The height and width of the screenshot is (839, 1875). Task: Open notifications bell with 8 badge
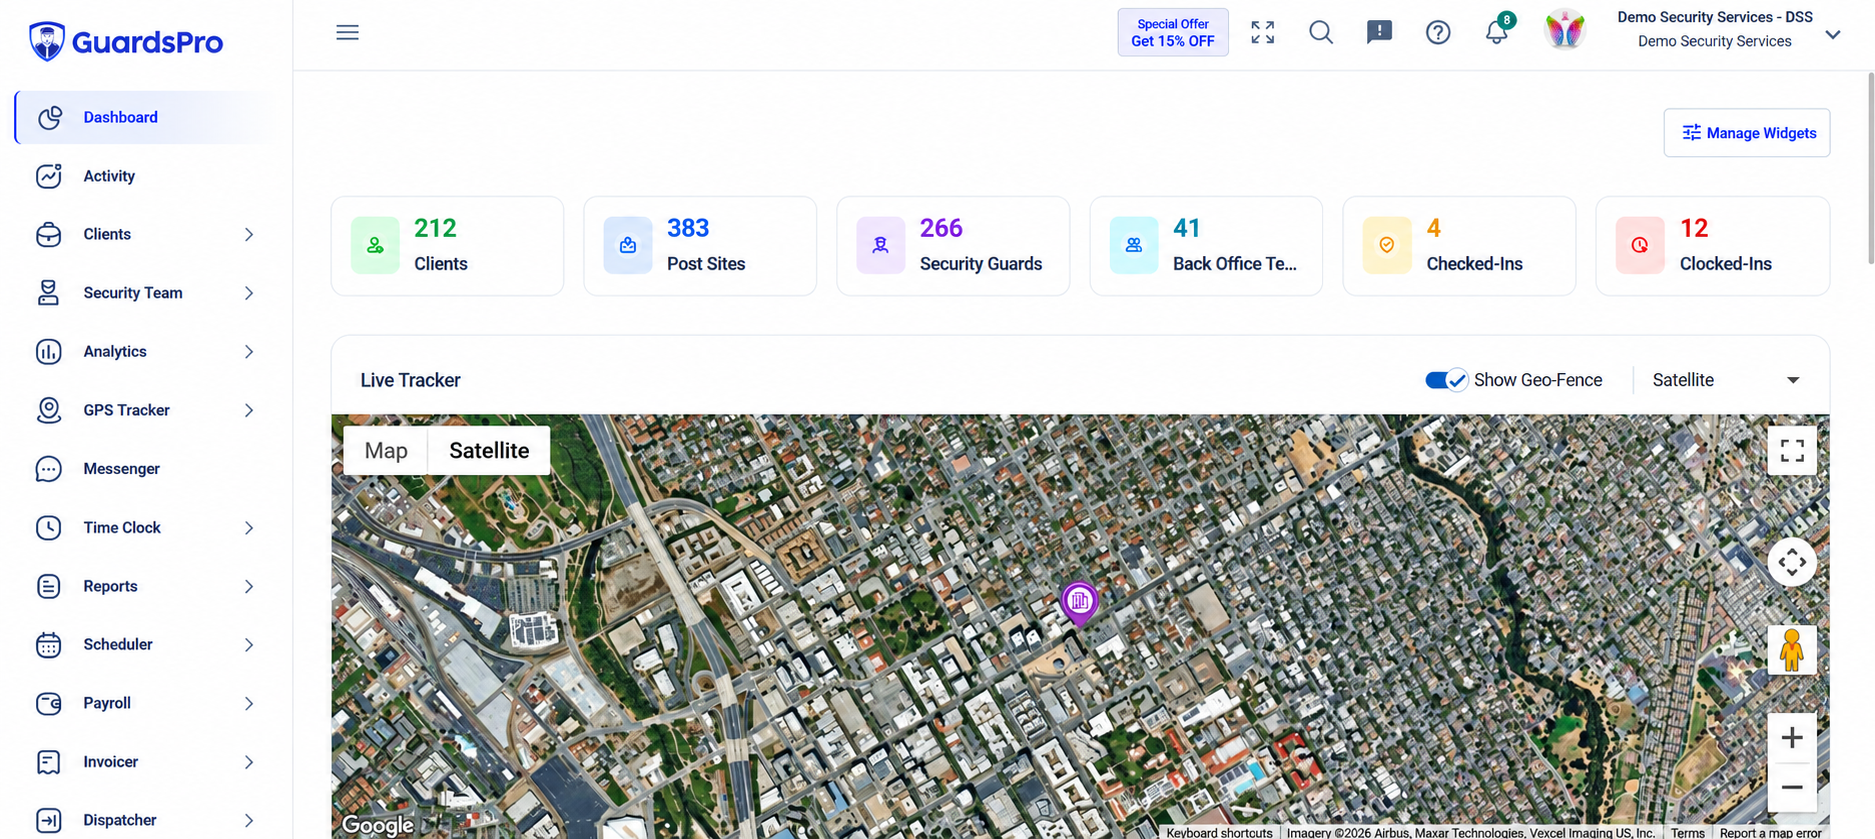click(x=1497, y=31)
